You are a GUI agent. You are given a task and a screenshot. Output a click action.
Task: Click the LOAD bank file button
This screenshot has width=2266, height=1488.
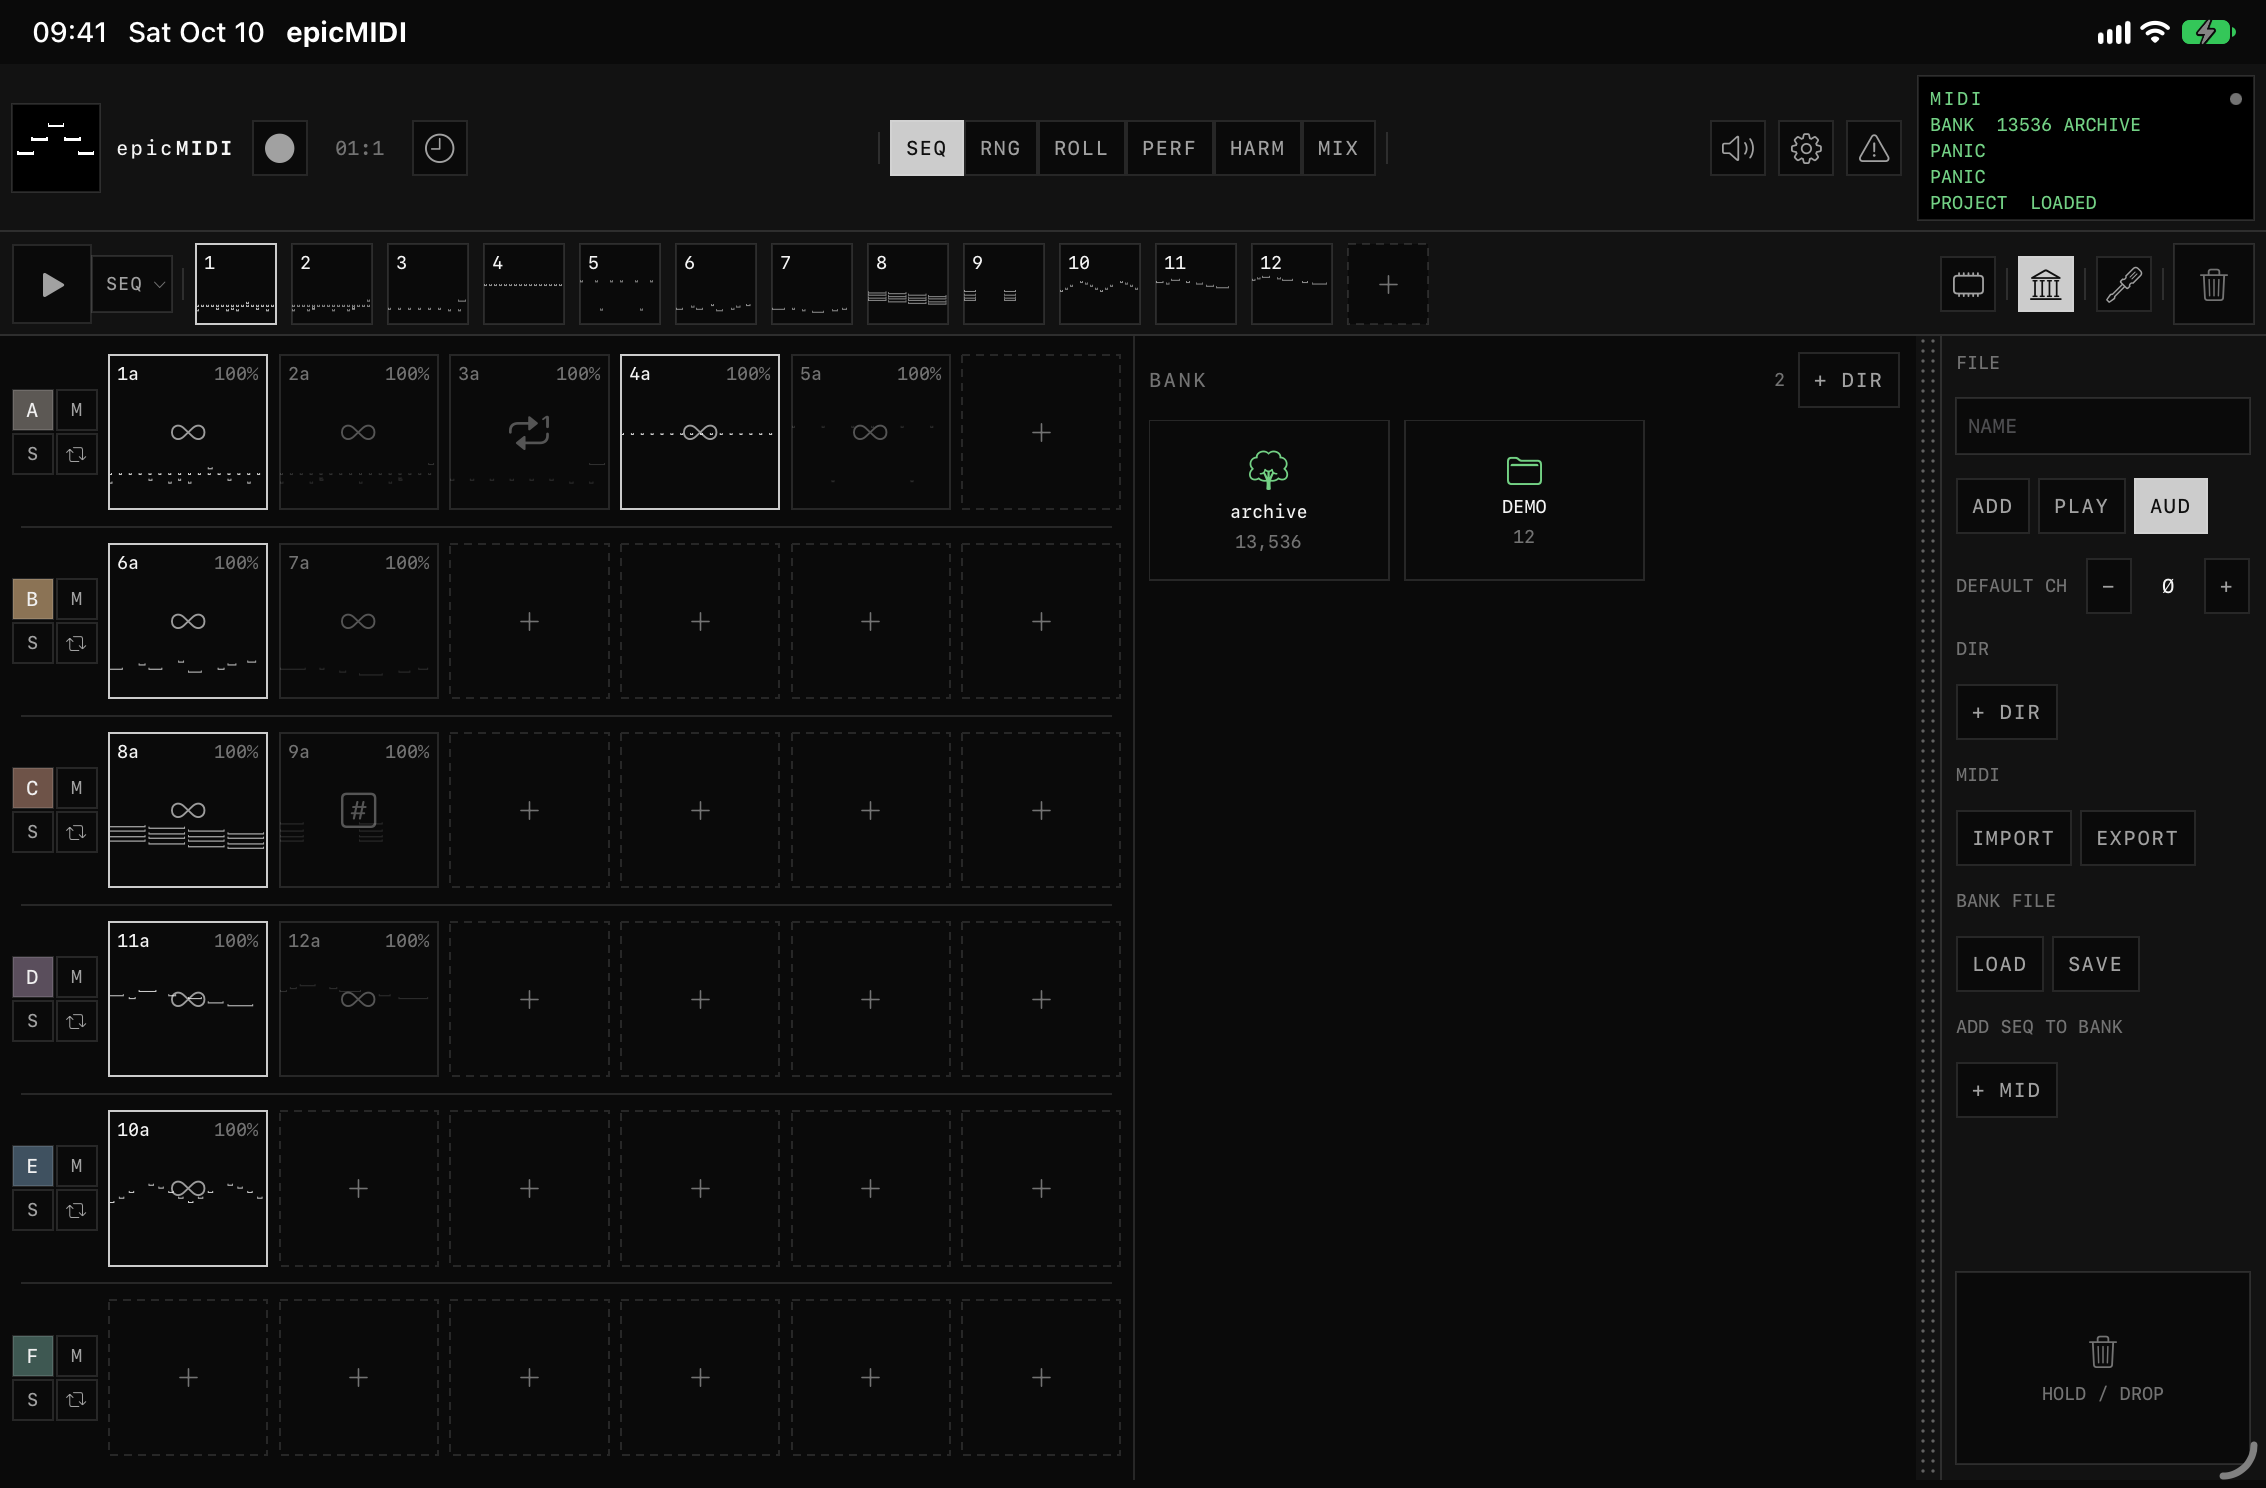pos(1999,964)
